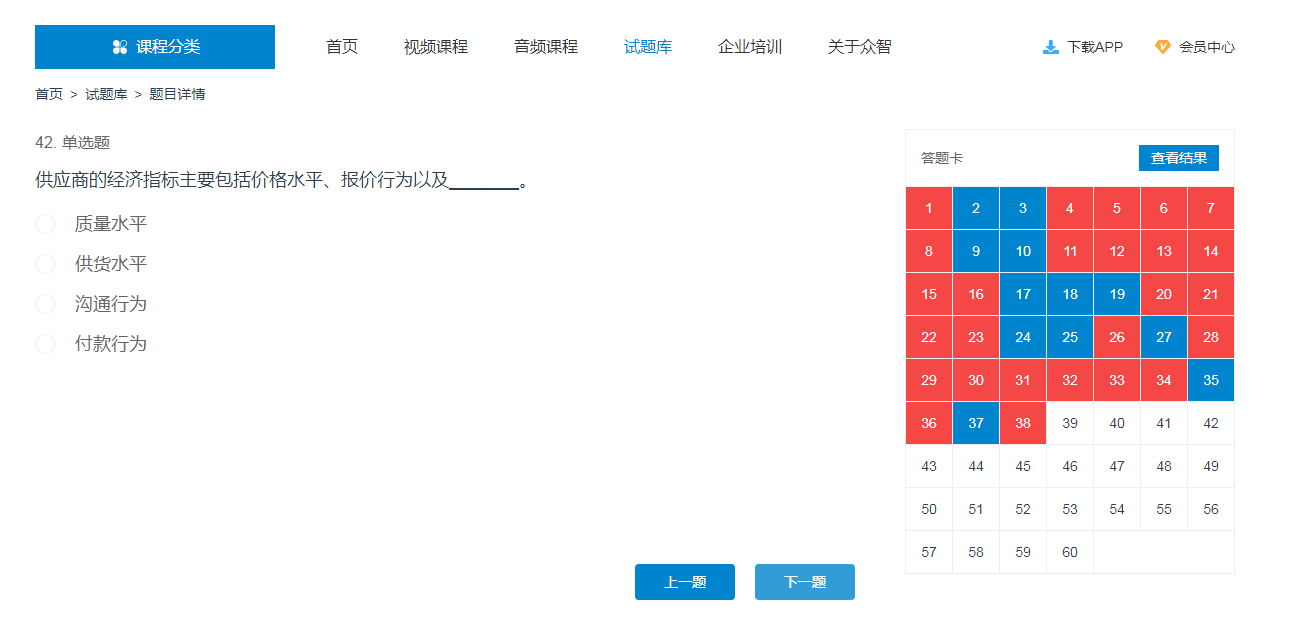Mark 付款行为 as the answer
Screen dimensions: 1301x642
[45, 344]
